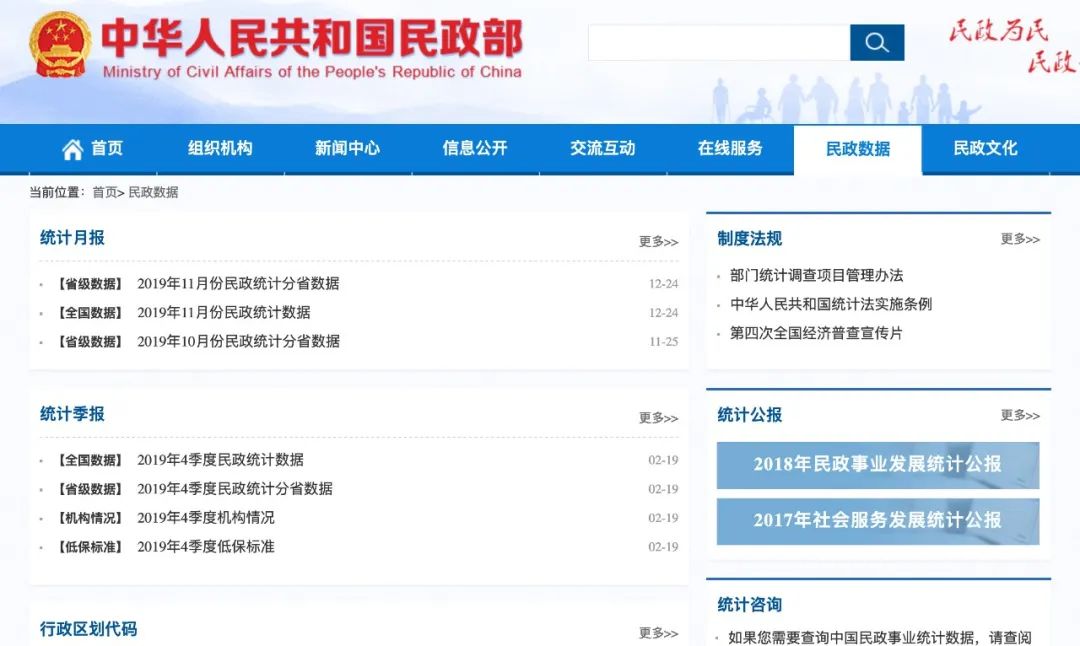Open the 信息公开 menu

(x=475, y=148)
